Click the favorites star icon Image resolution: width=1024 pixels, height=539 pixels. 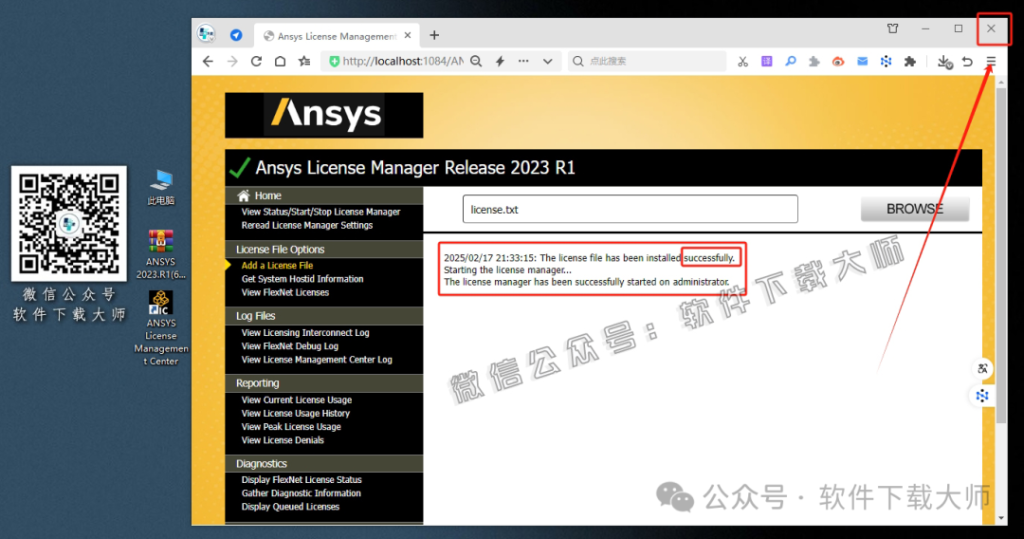[304, 61]
